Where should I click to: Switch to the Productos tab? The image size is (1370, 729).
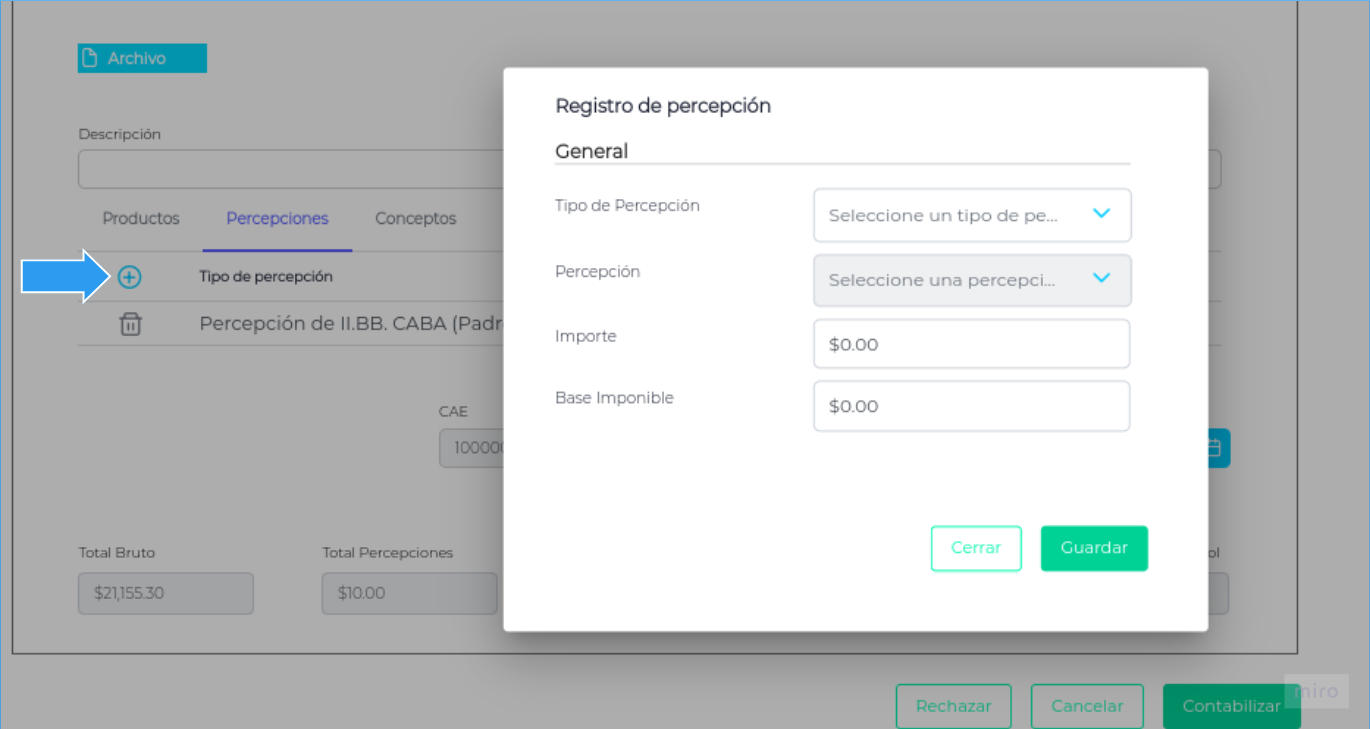coord(141,218)
